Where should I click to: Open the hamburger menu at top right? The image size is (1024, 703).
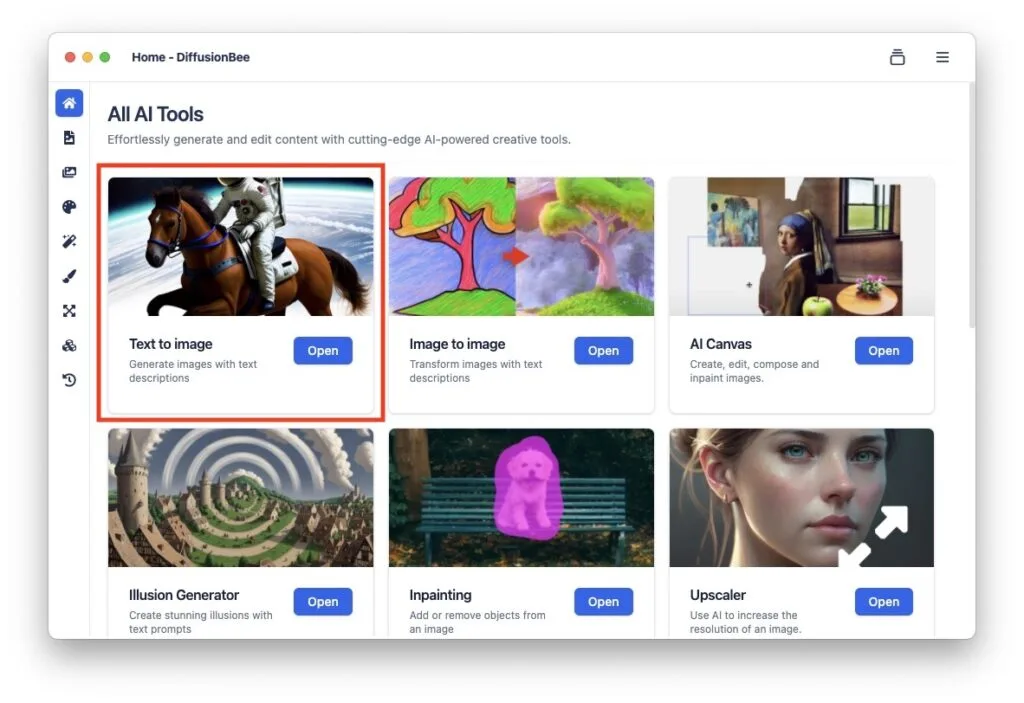(x=942, y=57)
